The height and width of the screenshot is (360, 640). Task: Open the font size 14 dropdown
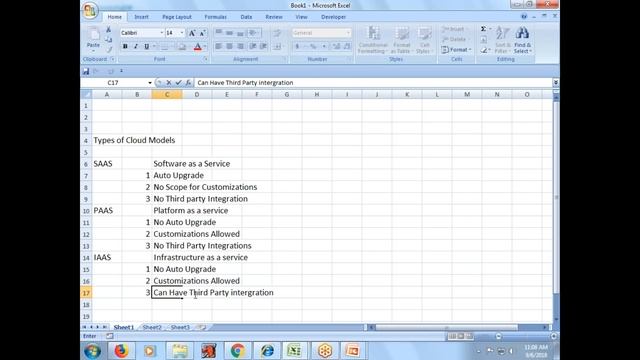(182, 33)
